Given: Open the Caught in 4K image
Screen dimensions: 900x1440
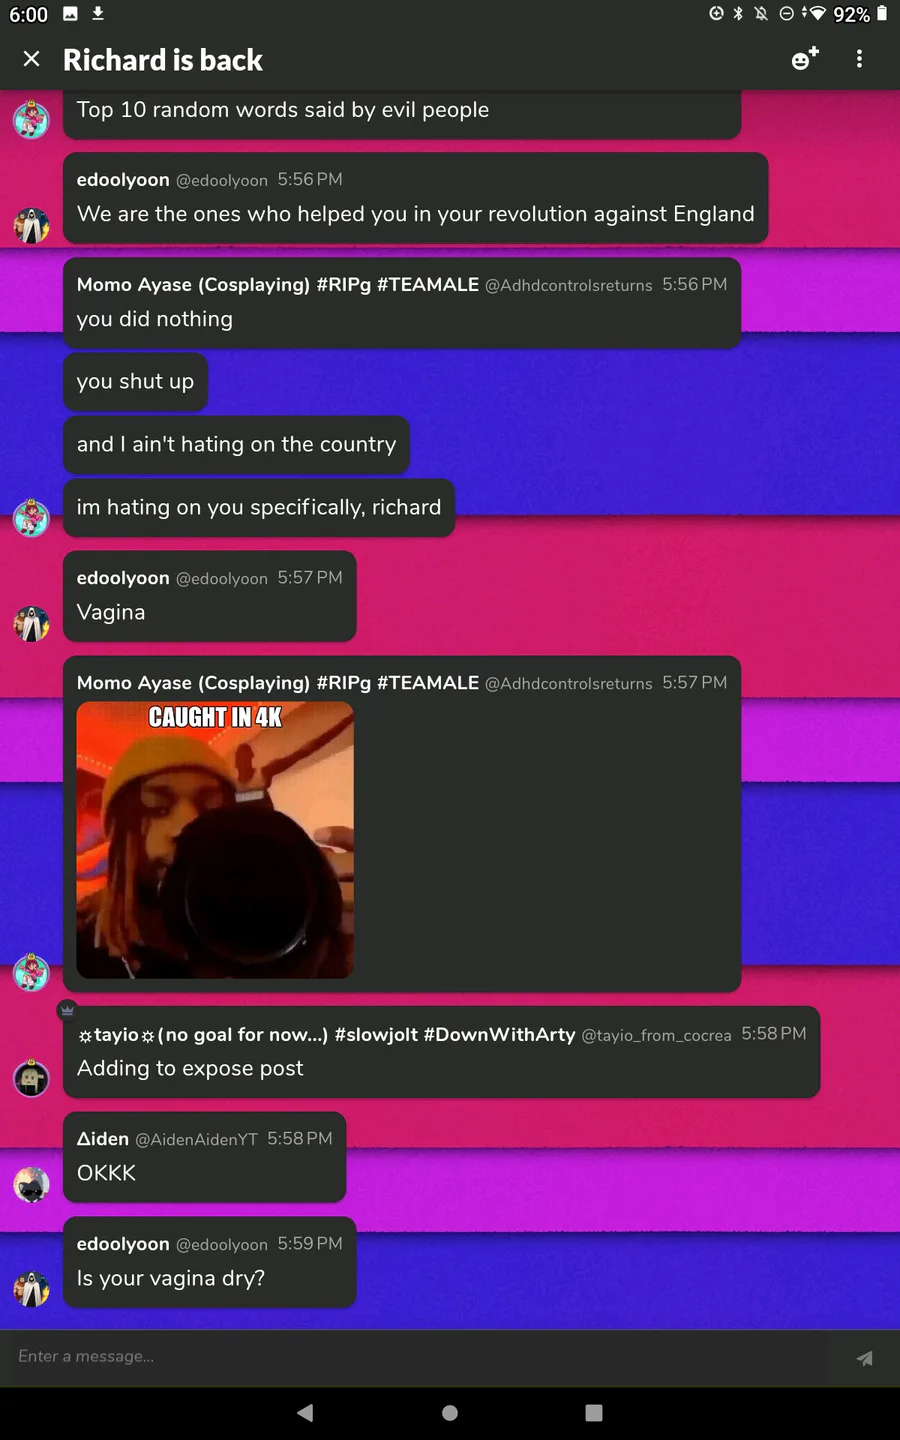Looking at the screenshot, I should coord(215,840).
